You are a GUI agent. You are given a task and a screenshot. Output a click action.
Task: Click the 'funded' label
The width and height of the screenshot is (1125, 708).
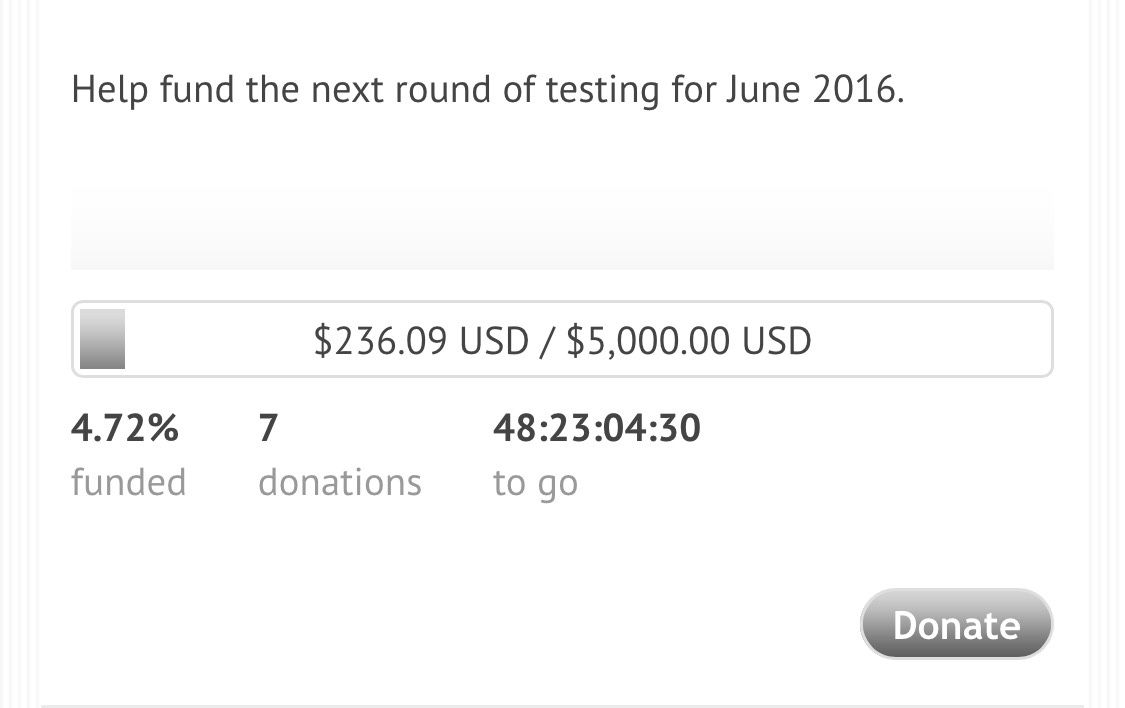[128, 482]
